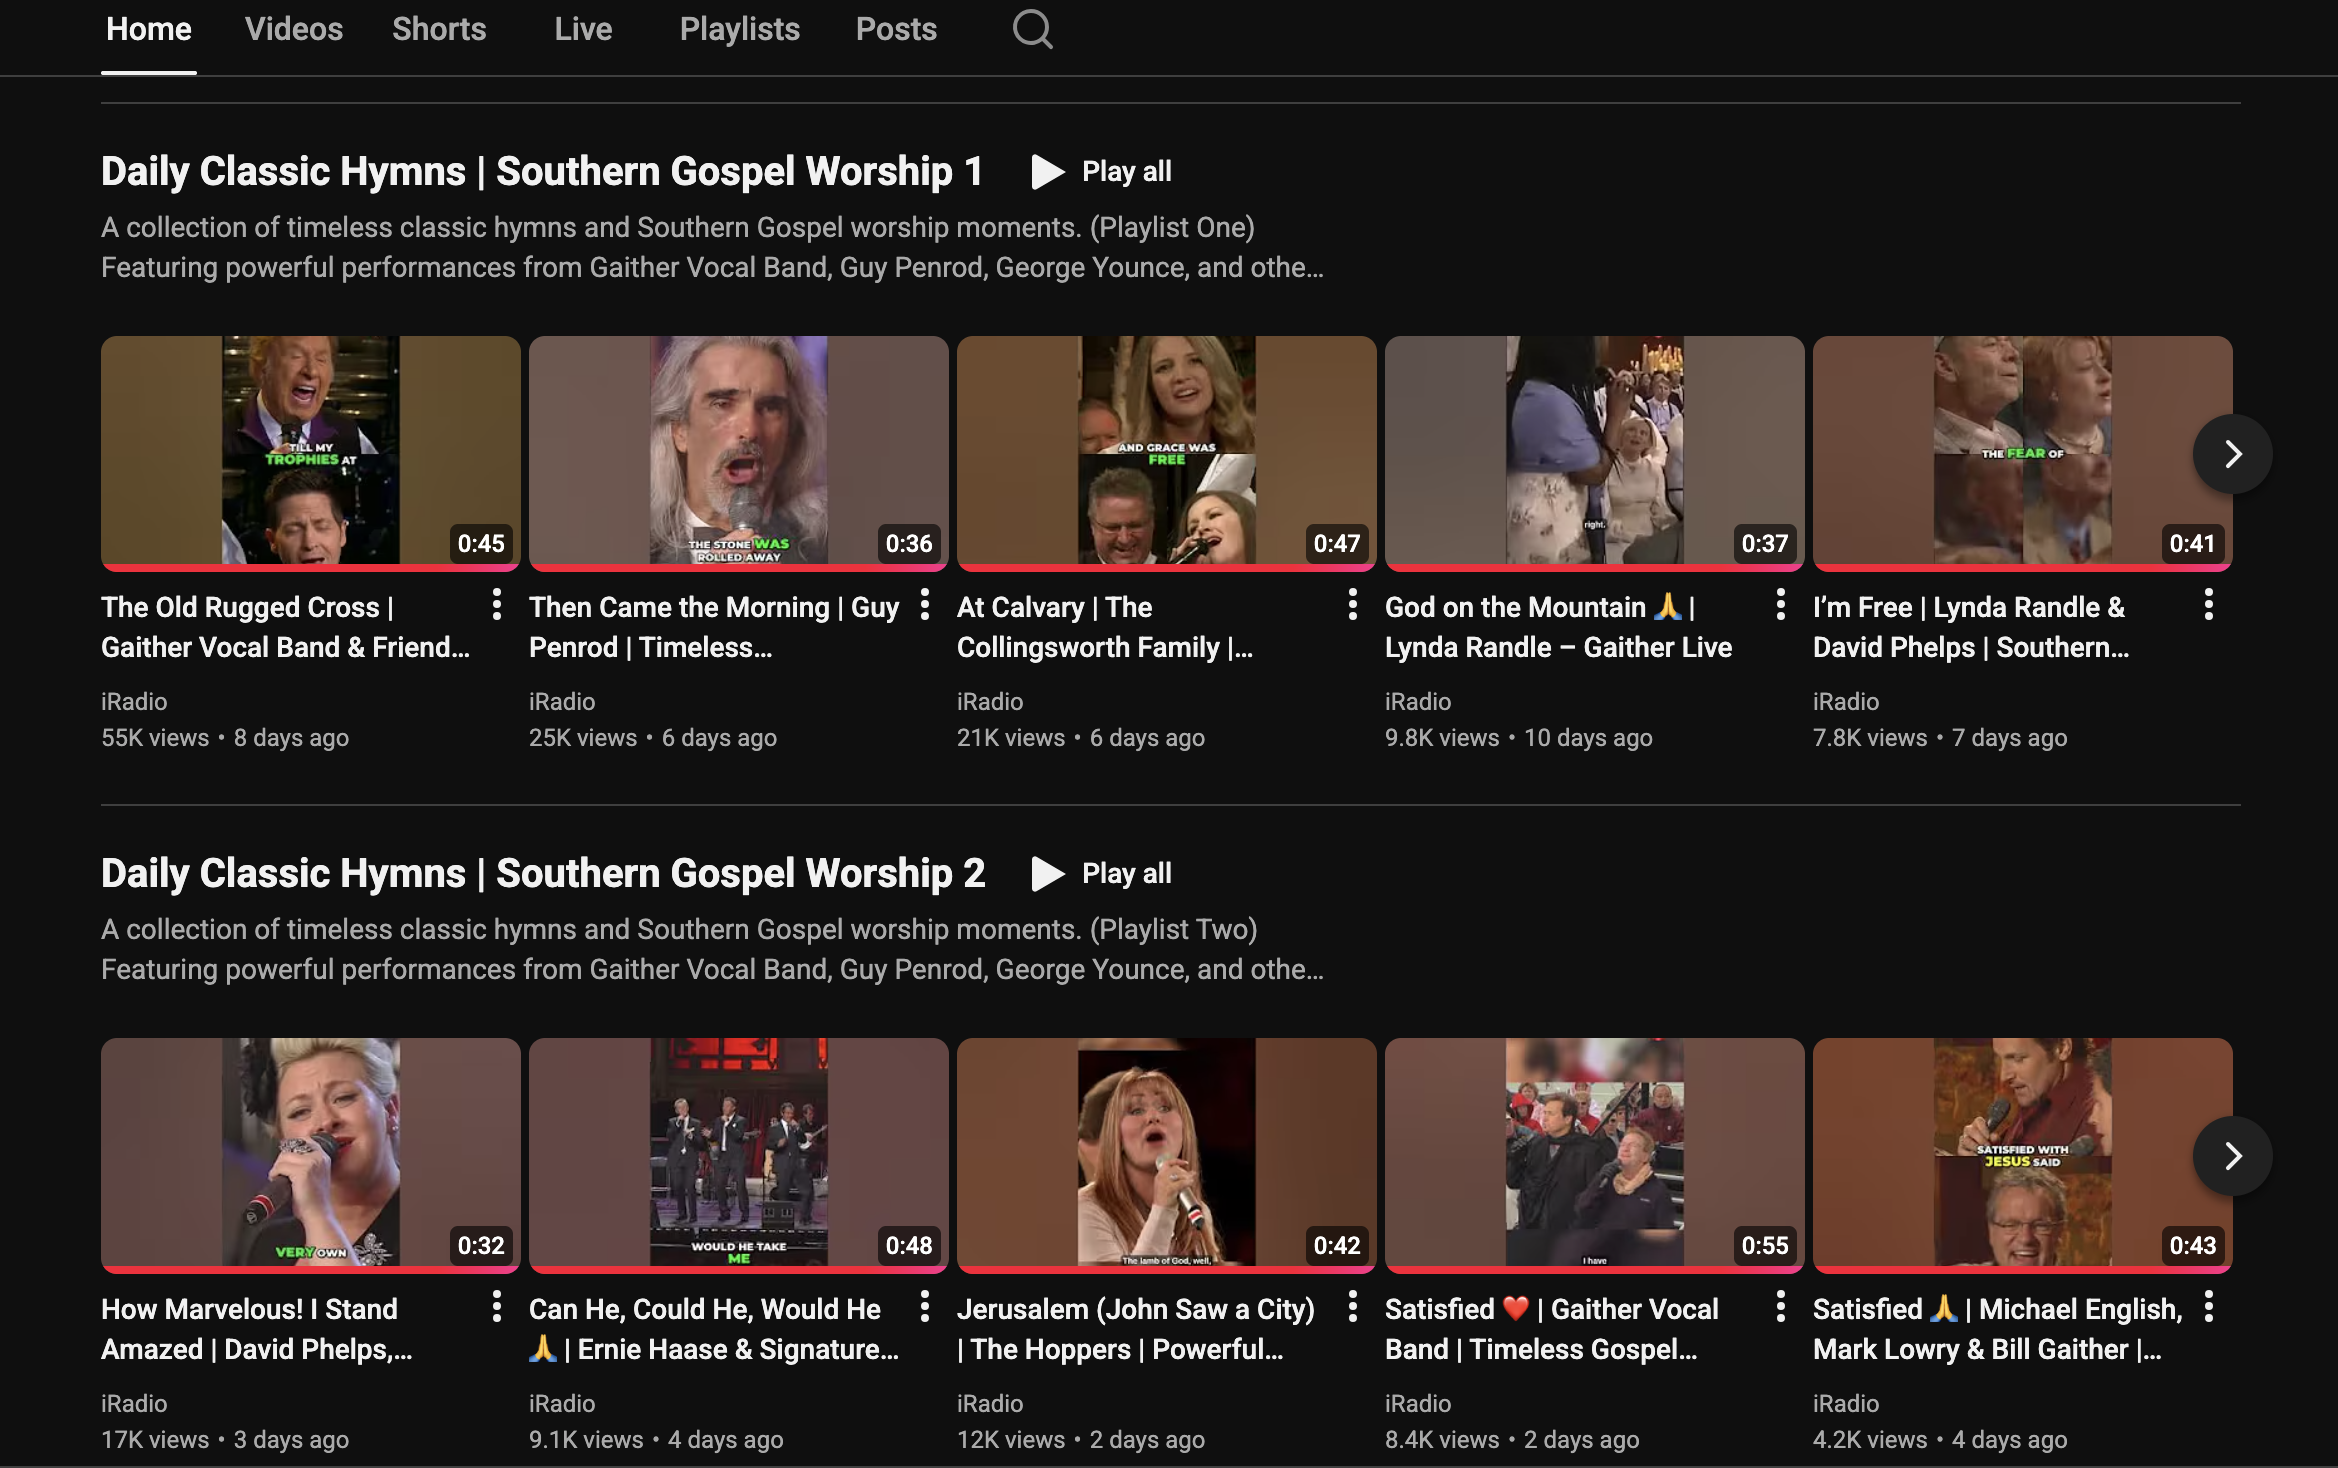
Task: Show next videos in Worship 2 playlist row
Action: tap(2232, 1156)
